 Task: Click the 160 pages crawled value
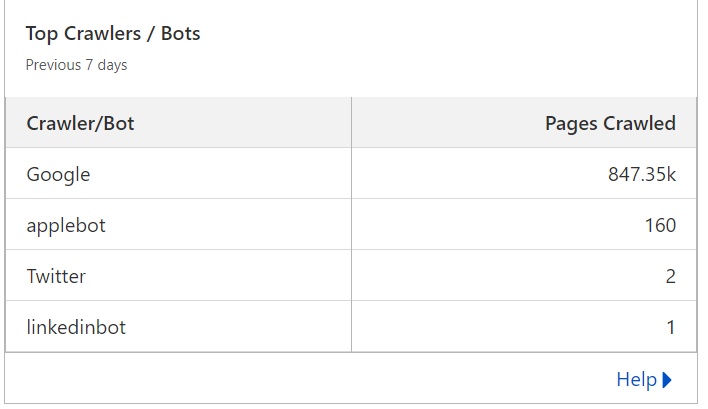[660, 225]
